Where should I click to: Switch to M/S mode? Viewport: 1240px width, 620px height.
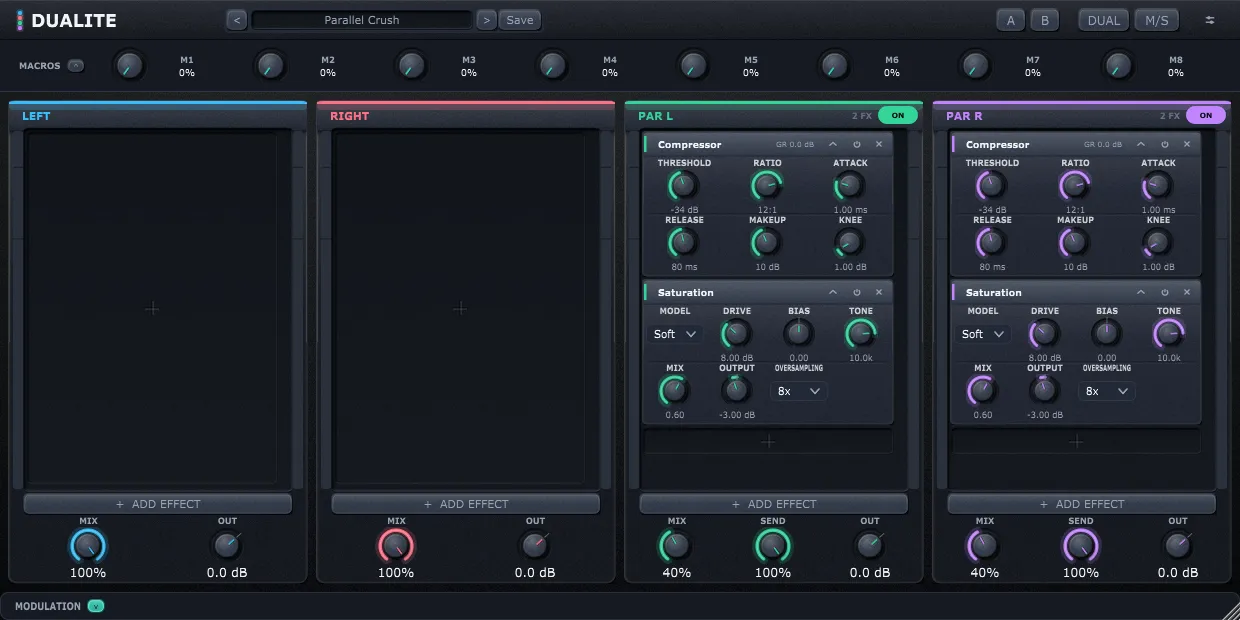coord(1156,20)
